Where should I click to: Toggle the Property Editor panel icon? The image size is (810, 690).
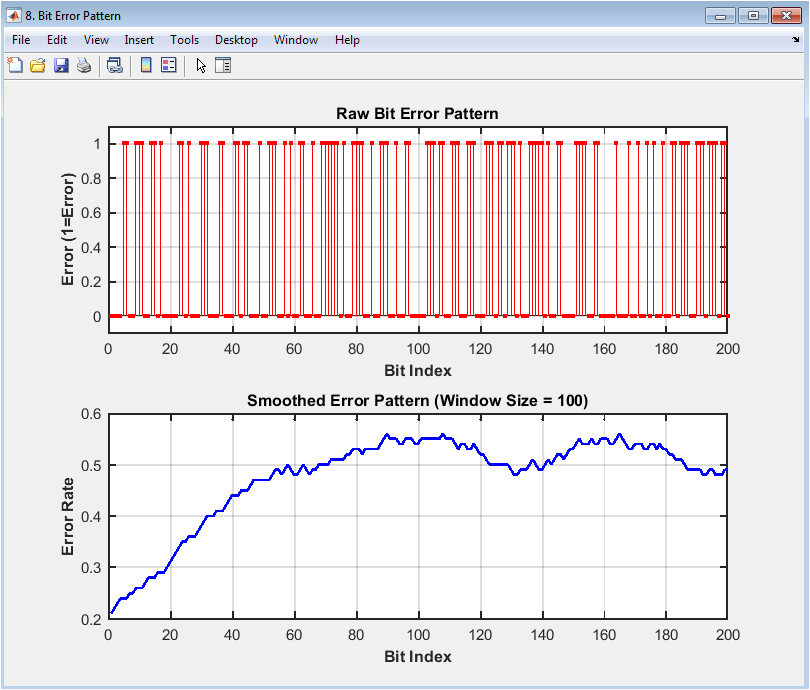tap(223, 66)
